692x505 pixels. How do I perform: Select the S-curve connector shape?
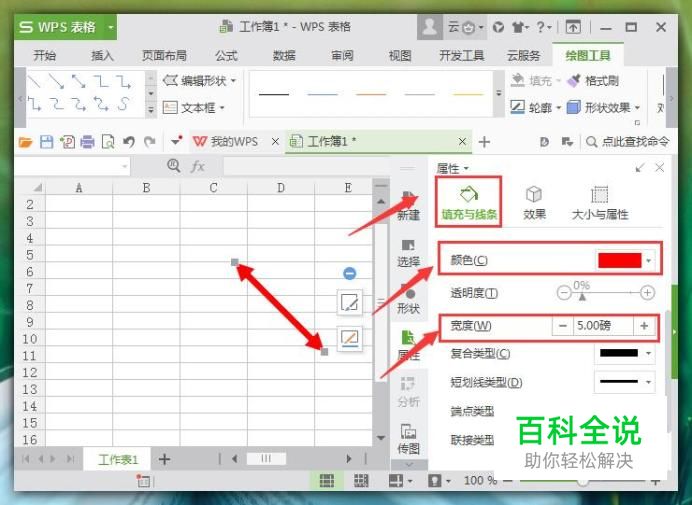pyautogui.click(x=124, y=104)
